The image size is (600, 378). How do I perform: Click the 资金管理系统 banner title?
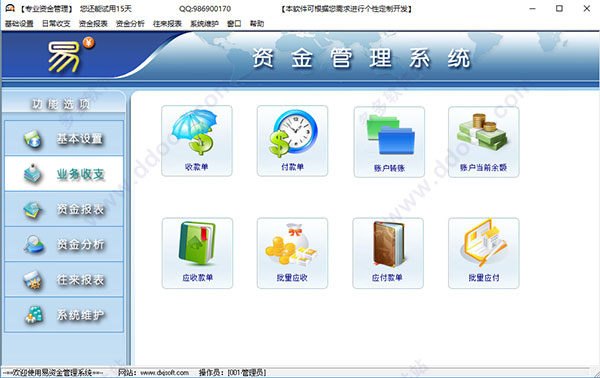tap(361, 59)
